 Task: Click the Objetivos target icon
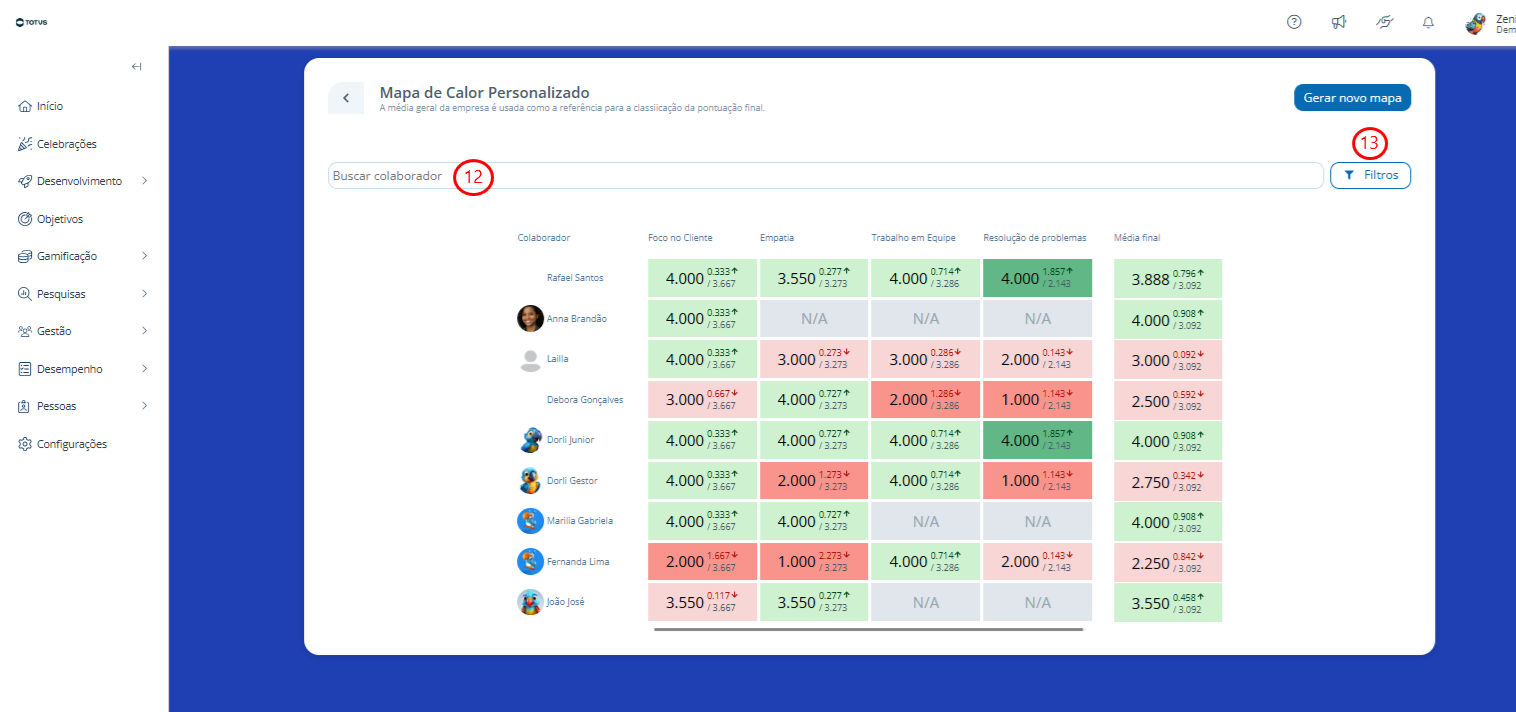pos(25,219)
